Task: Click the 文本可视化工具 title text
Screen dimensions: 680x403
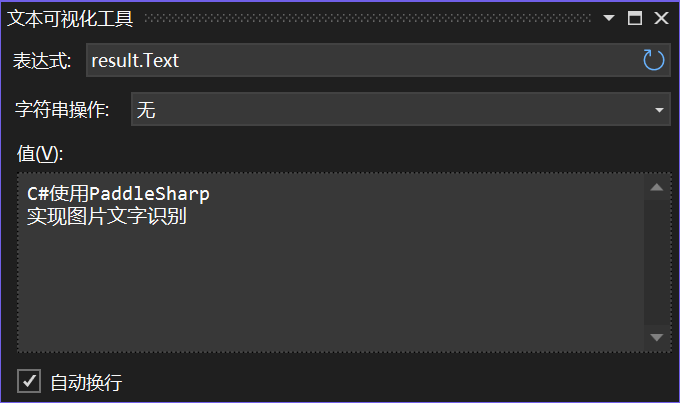Action: tap(70, 19)
